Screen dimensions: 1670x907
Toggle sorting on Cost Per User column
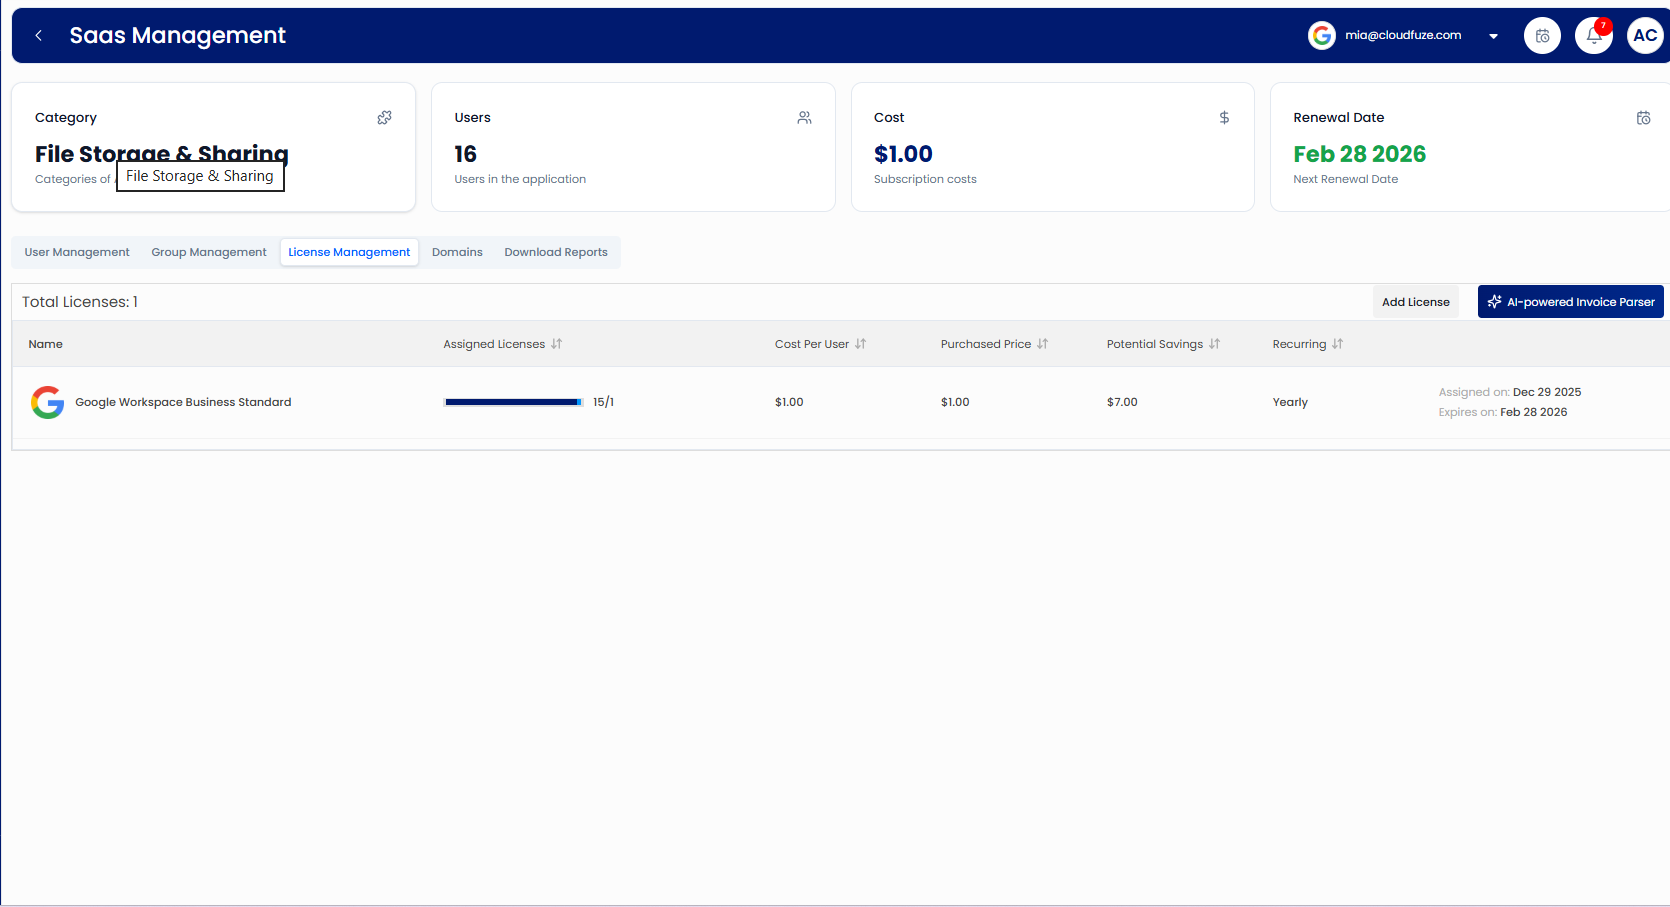point(860,343)
